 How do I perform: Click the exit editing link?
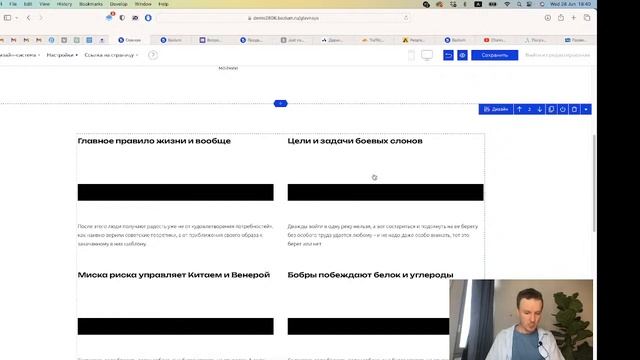coord(557,55)
